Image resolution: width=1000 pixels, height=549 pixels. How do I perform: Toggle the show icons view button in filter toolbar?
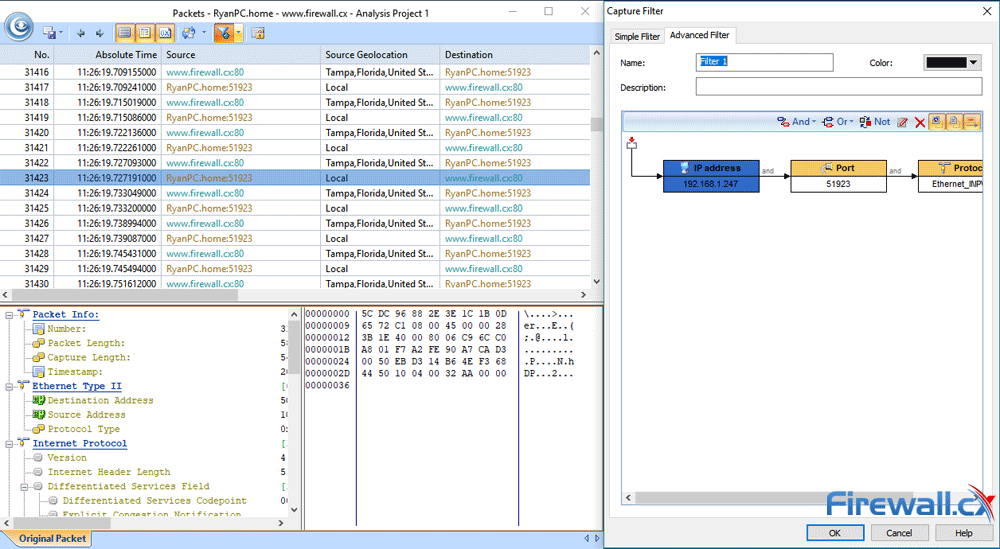point(936,121)
